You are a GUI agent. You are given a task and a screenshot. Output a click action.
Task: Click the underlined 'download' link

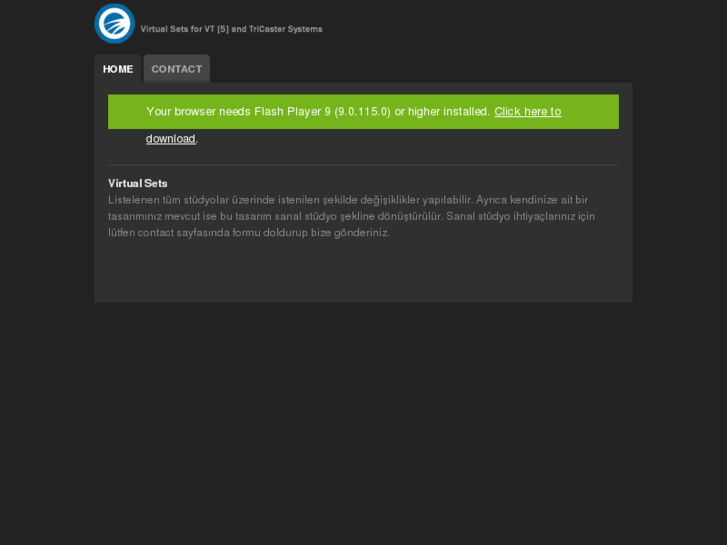(171, 139)
